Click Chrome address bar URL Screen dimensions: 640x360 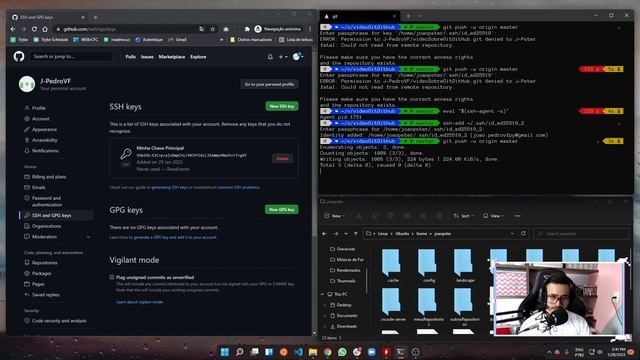tap(90, 29)
